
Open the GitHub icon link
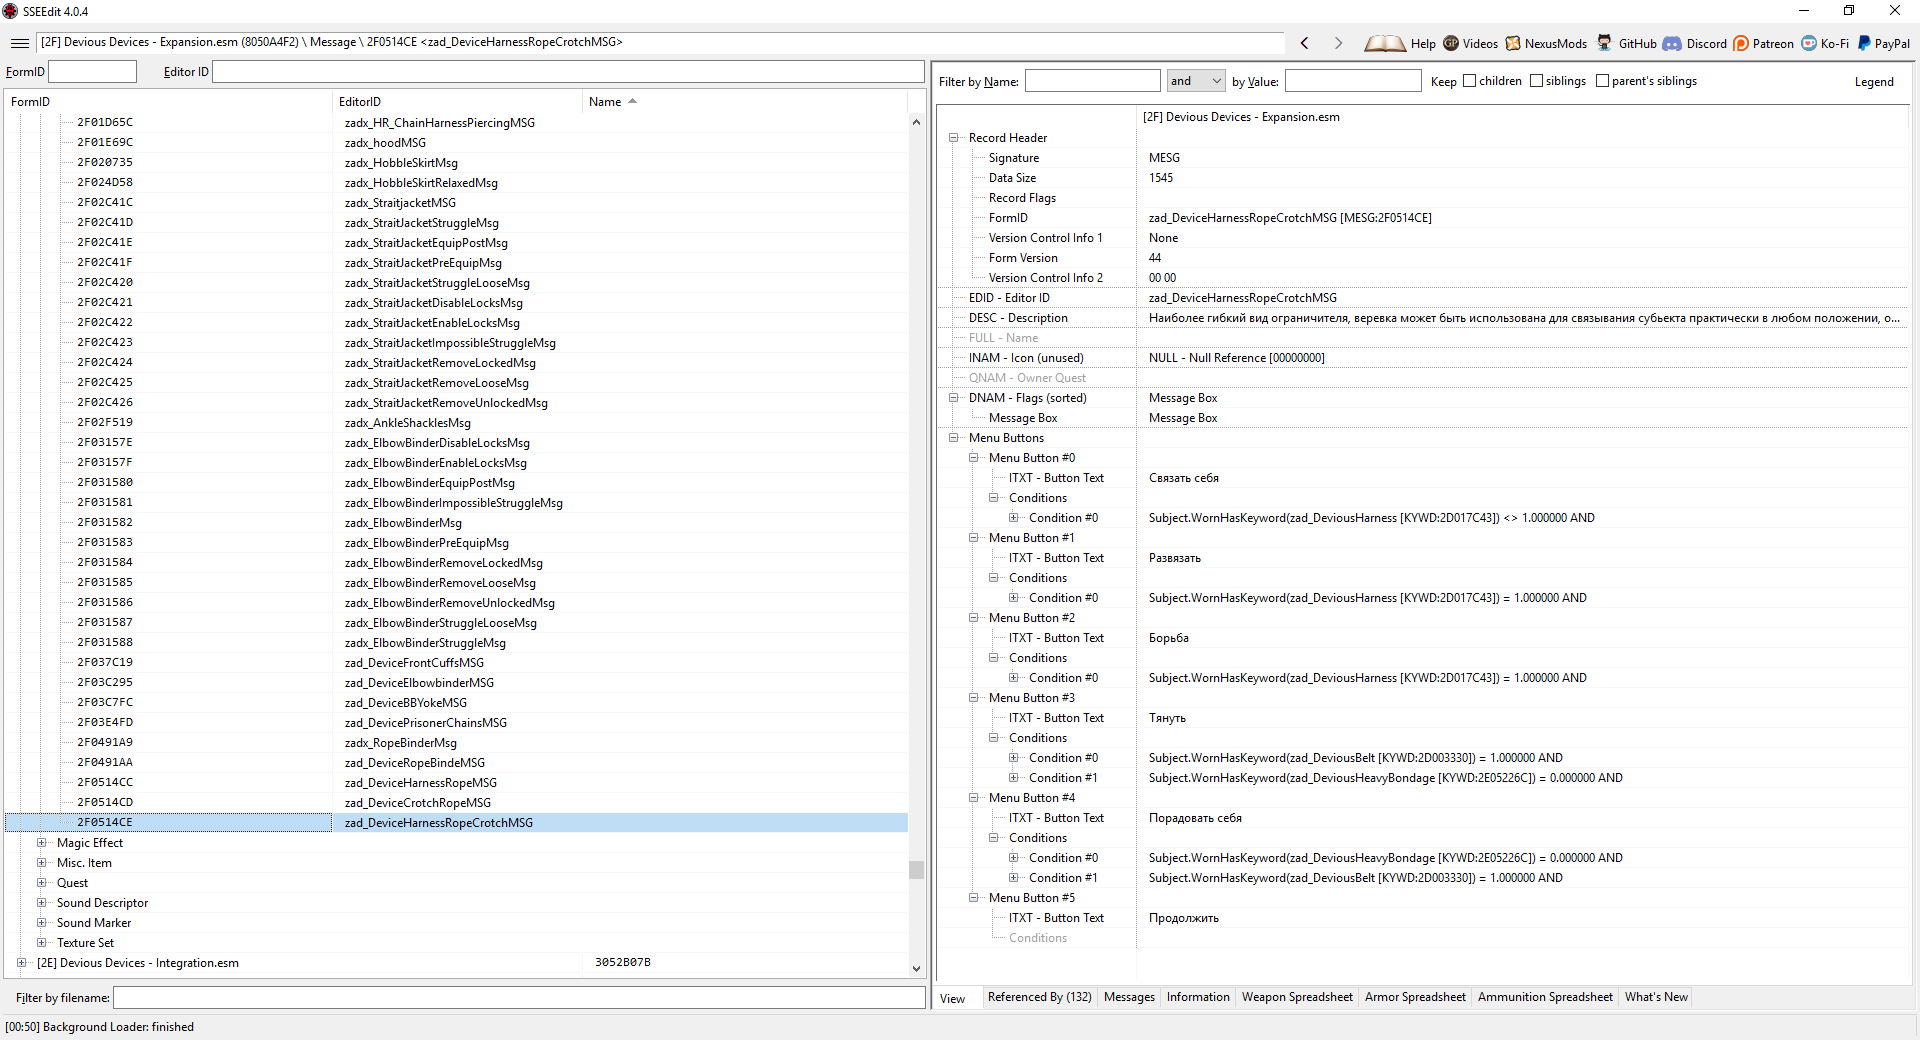click(1604, 43)
